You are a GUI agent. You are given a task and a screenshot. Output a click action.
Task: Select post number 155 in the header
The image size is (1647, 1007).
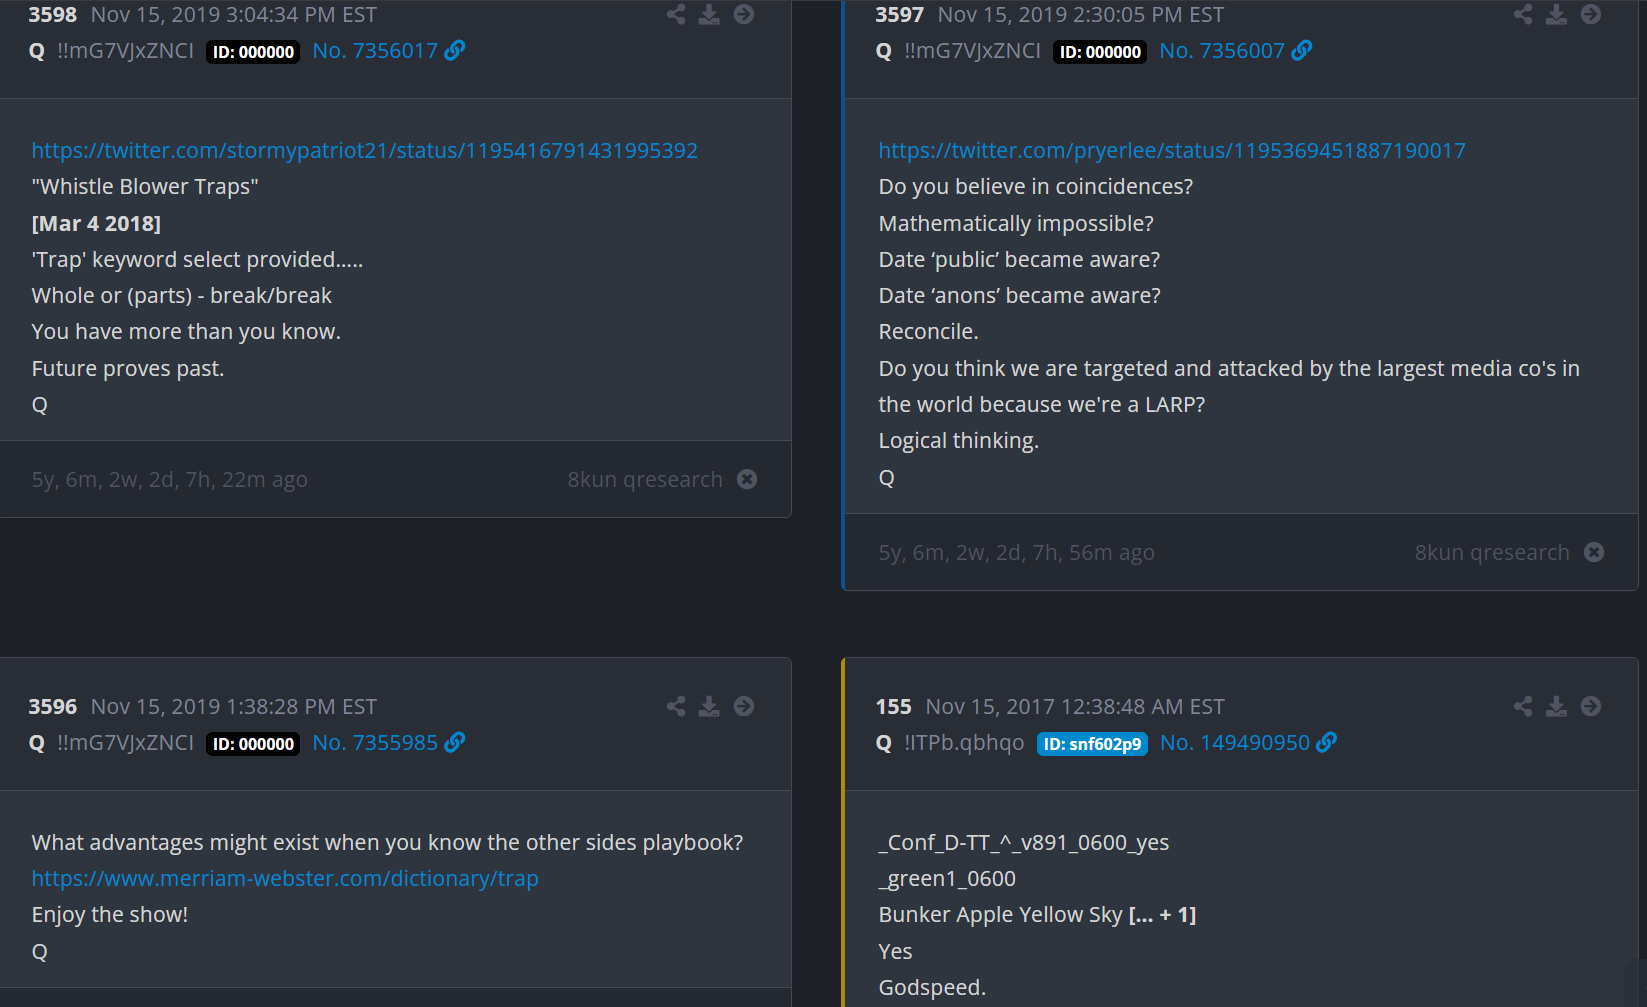coord(894,706)
